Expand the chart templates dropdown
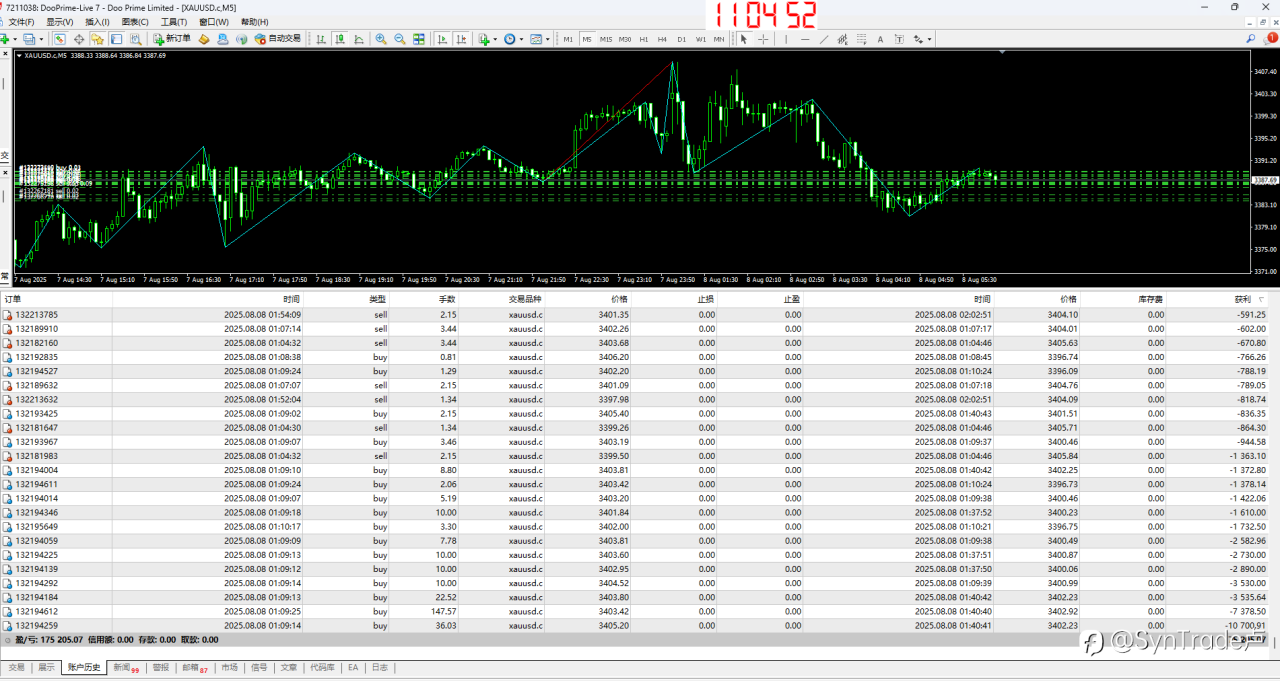This screenshot has height=681, width=1280. (x=548, y=39)
